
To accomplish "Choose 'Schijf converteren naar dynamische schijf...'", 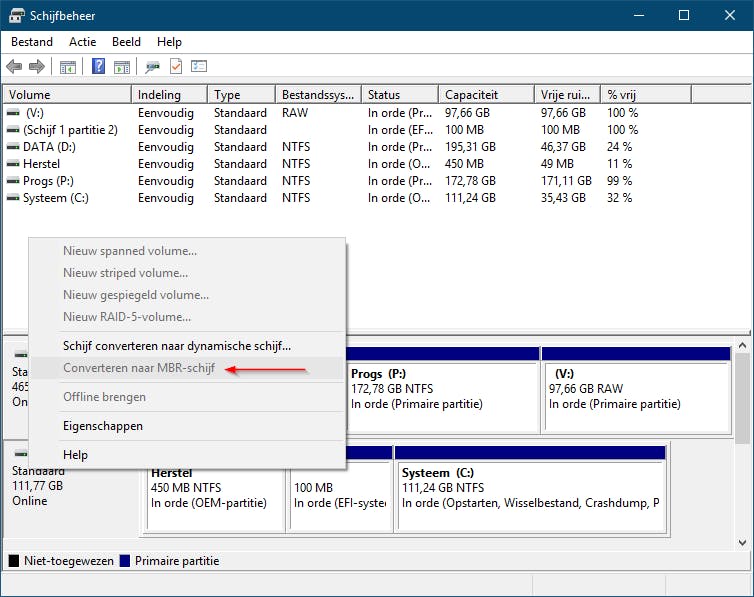I will (177, 346).
